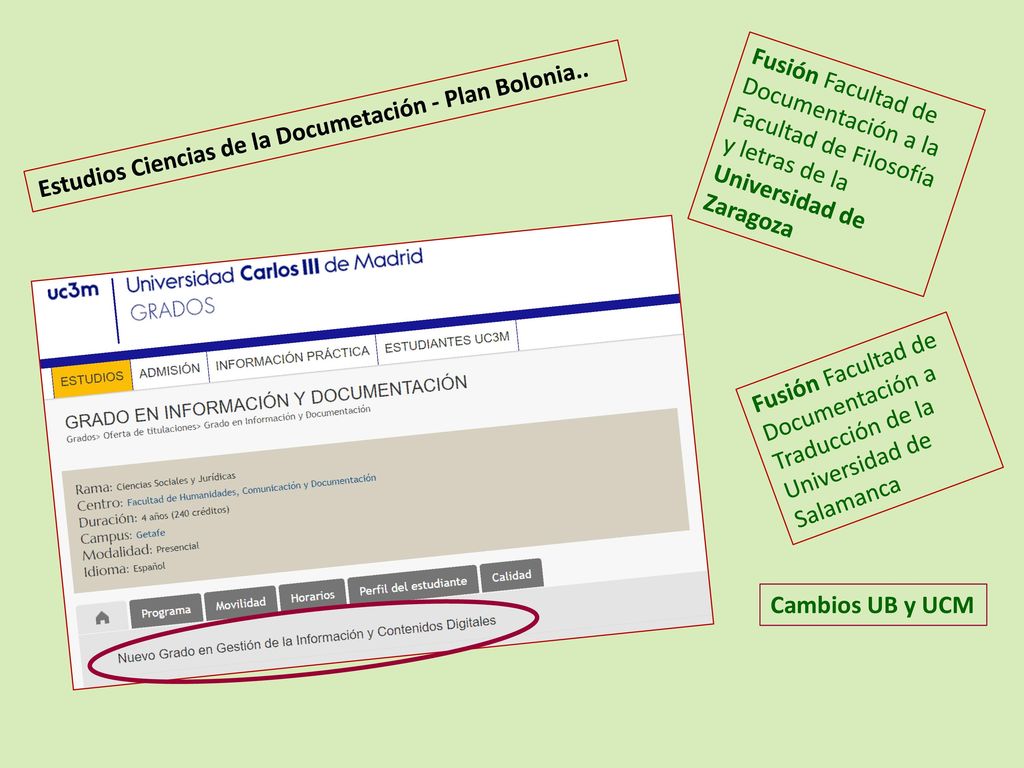Image resolution: width=1024 pixels, height=768 pixels.
Task: Open INFORMACIÓN PRÁCTICA tab
Action: click(293, 357)
